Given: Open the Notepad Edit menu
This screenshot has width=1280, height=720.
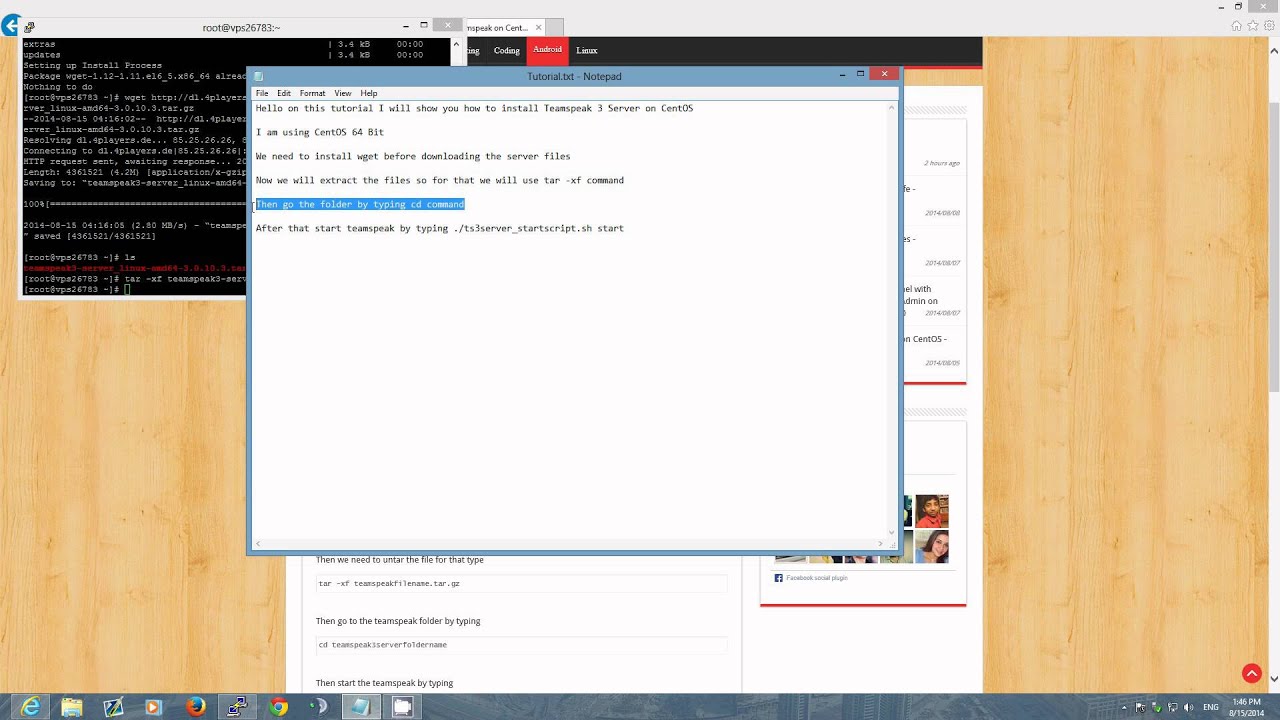Looking at the screenshot, I should [x=284, y=93].
